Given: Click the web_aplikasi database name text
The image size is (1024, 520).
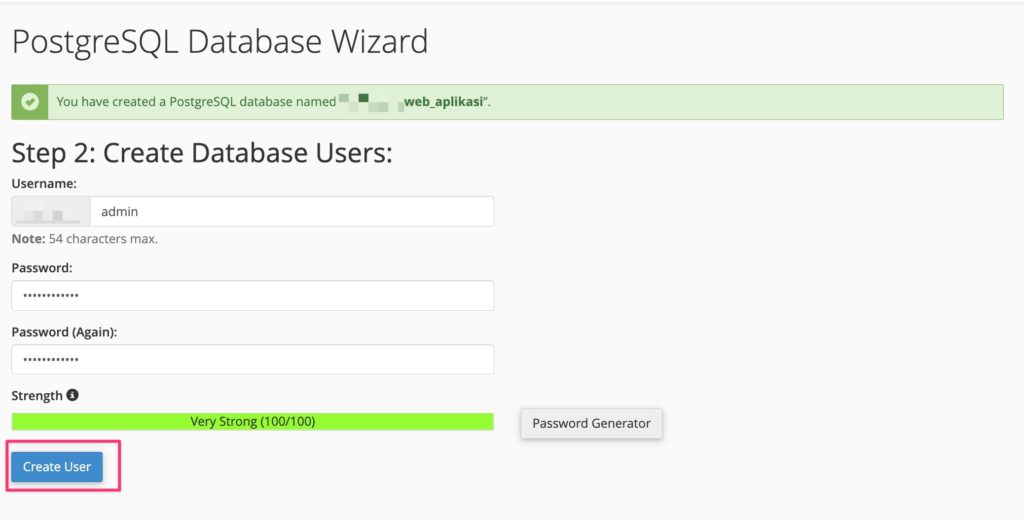Looking at the screenshot, I should coord(443,102).
